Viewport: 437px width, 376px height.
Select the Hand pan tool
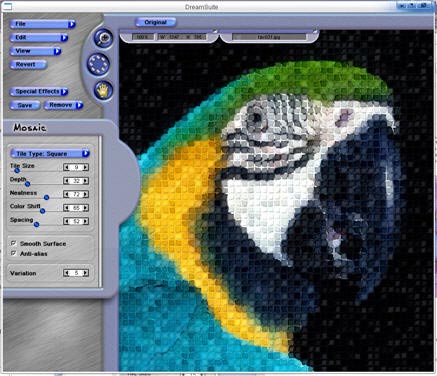click(103, 90)
